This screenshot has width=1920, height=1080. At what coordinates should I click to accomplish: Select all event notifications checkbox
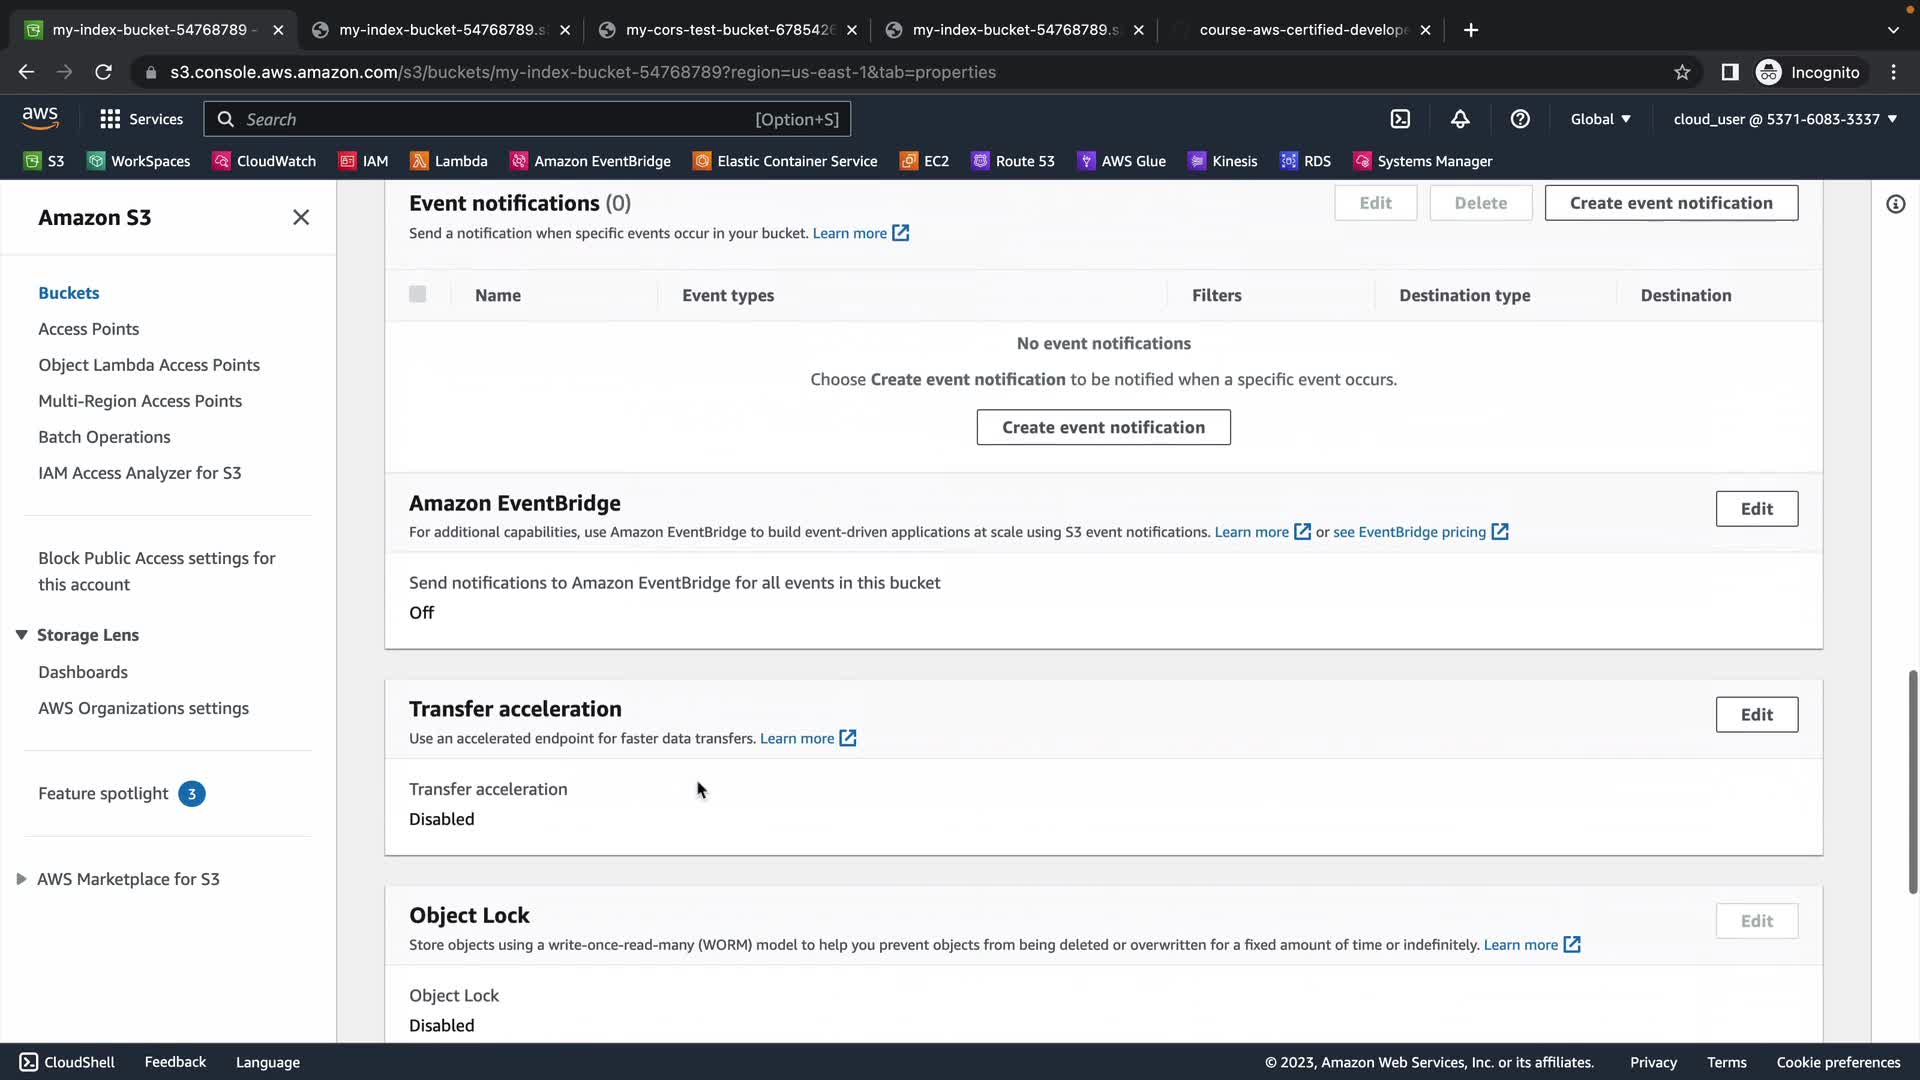coord(418,294)
